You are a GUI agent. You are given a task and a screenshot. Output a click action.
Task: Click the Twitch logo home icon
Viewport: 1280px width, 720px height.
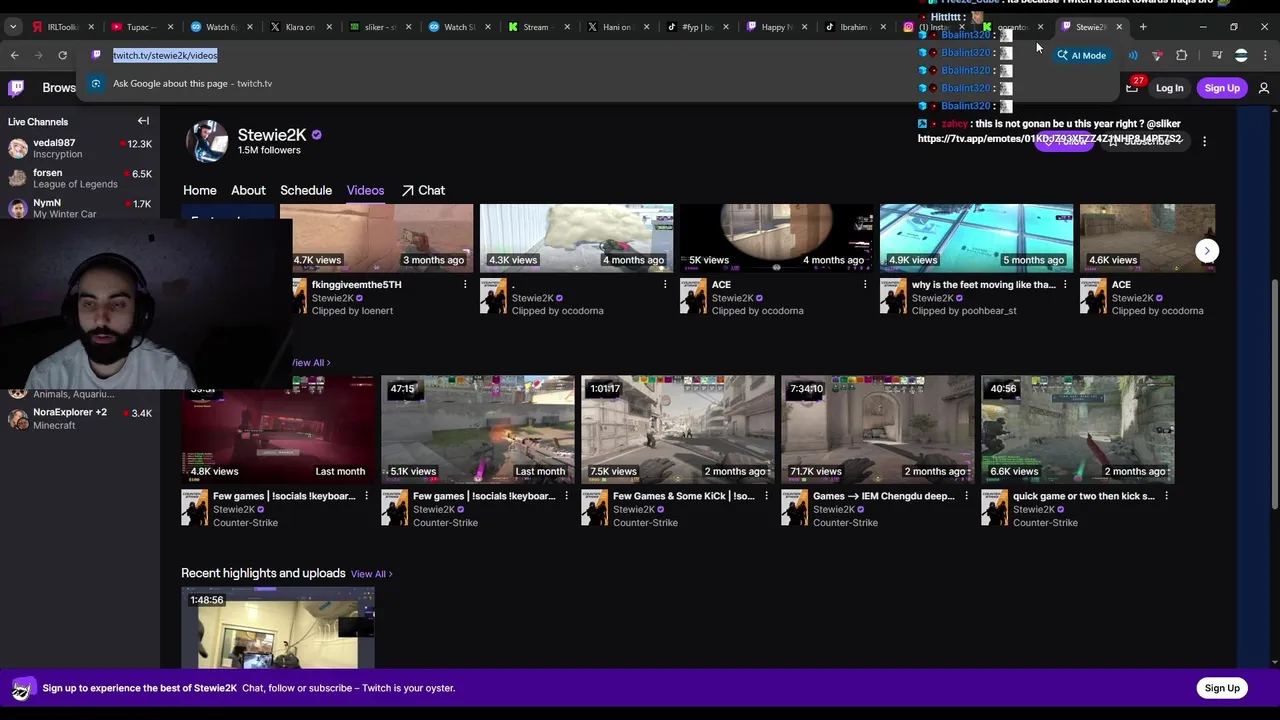16,88
